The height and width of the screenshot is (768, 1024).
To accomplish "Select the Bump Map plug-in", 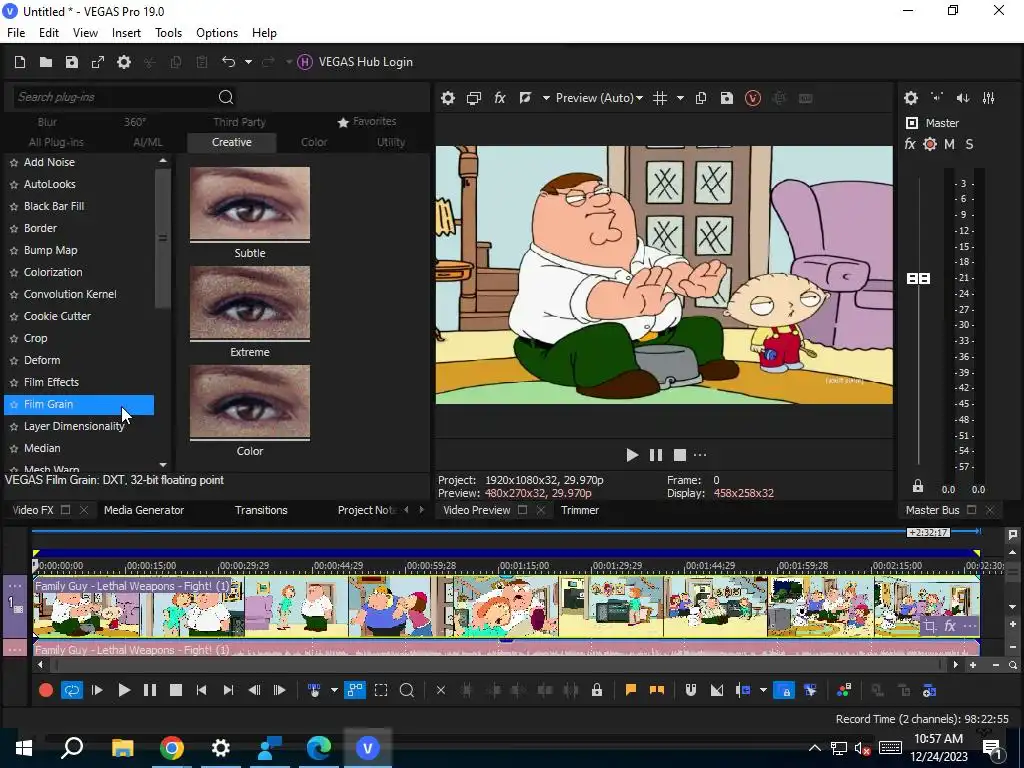I will coord(50,250).
